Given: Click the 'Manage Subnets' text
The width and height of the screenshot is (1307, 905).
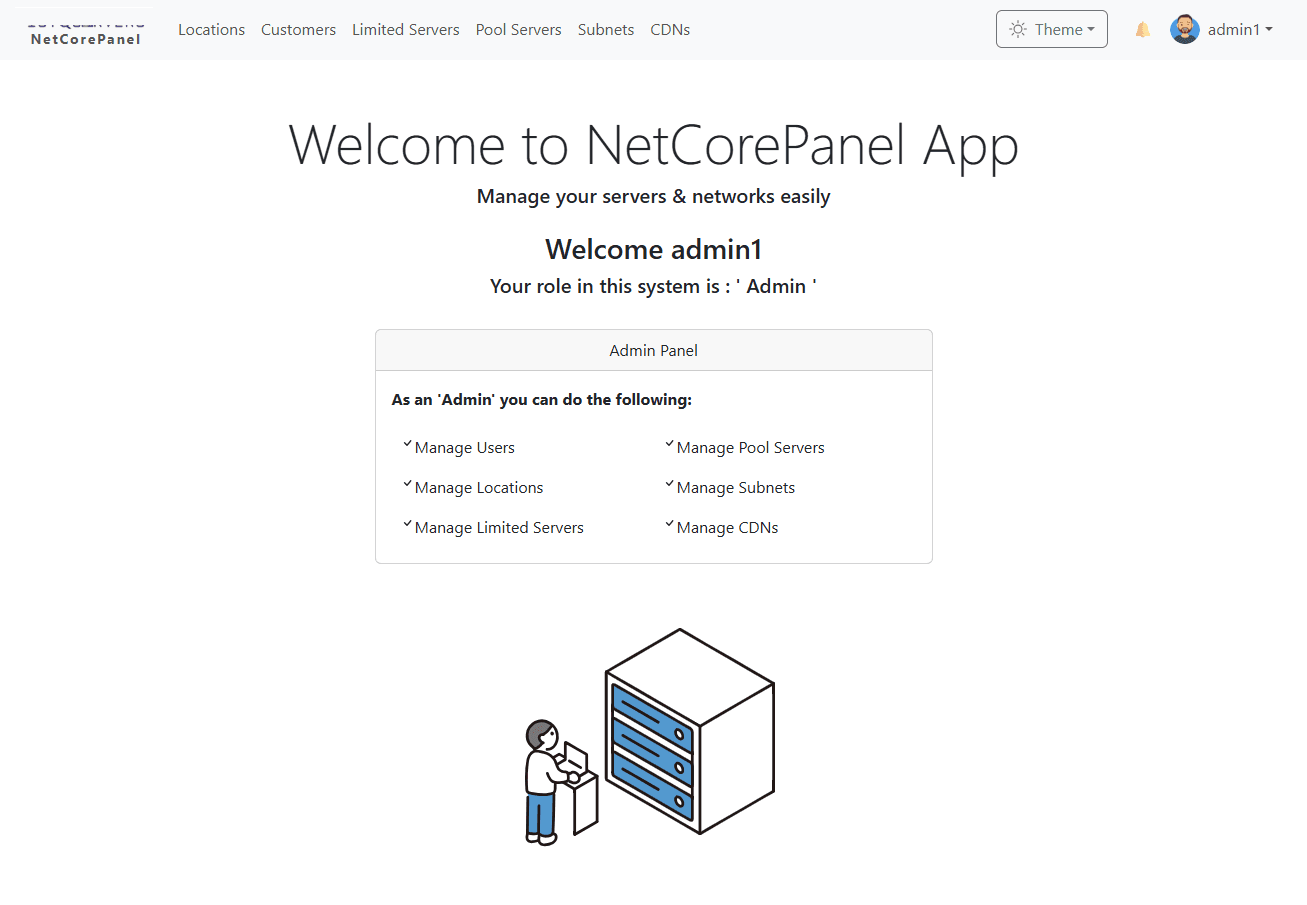Looking at the screenshot, I should point(736,488).
